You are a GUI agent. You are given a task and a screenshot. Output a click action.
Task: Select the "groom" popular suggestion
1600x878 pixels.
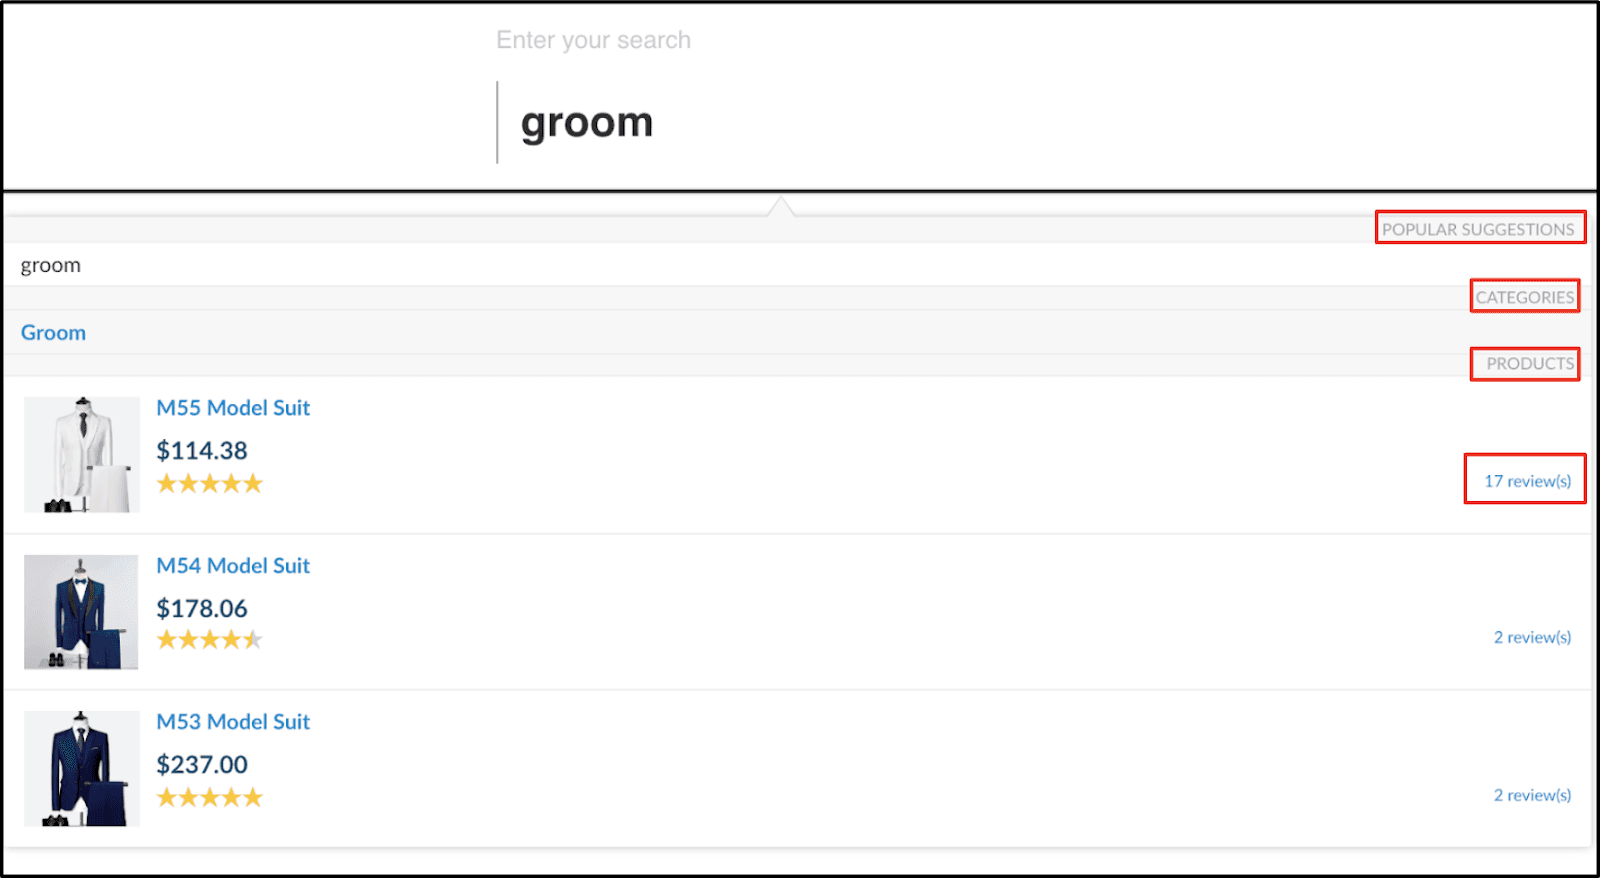(51, 266)
